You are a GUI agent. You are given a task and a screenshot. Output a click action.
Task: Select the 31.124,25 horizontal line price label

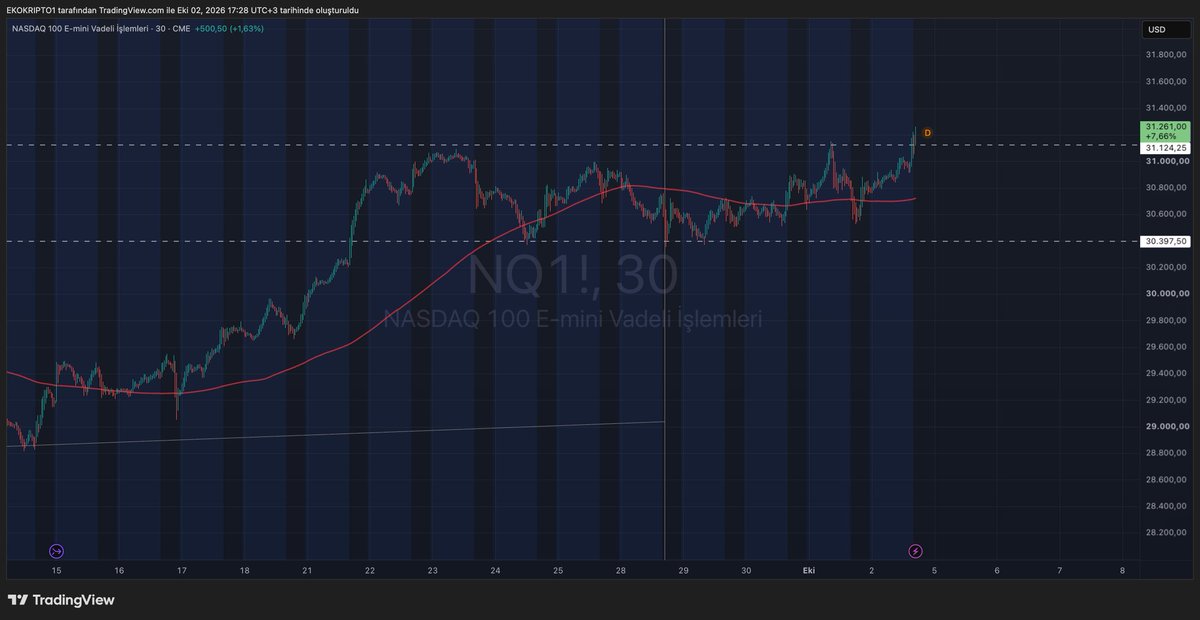click(x=1165, y=148)
